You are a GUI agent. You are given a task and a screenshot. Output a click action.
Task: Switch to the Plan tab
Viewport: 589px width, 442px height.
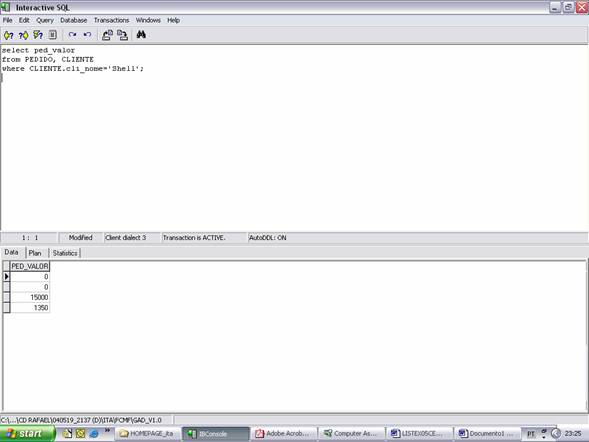(x=35, y=253)
